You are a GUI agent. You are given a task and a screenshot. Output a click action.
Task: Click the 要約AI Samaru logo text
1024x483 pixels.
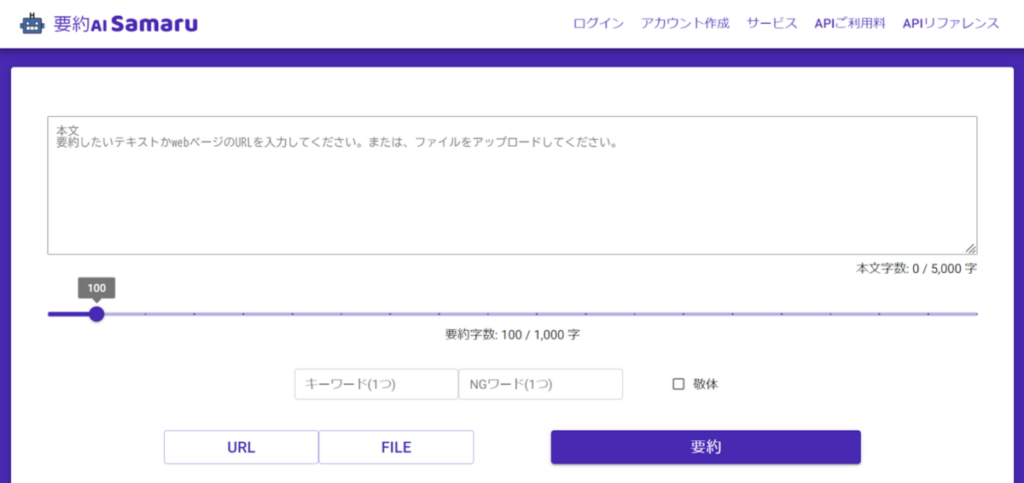coord(125,24)
